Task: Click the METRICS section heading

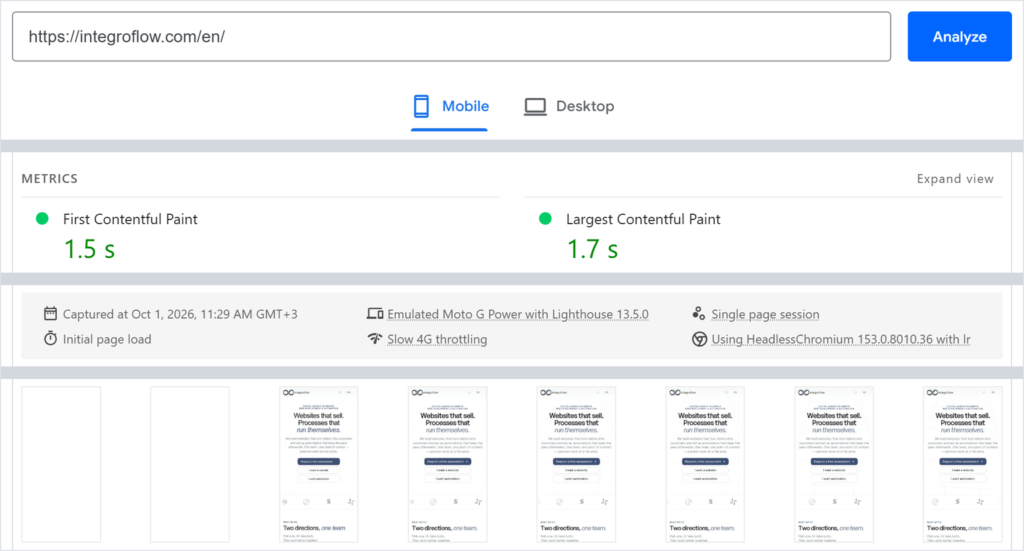Action: 50,179
